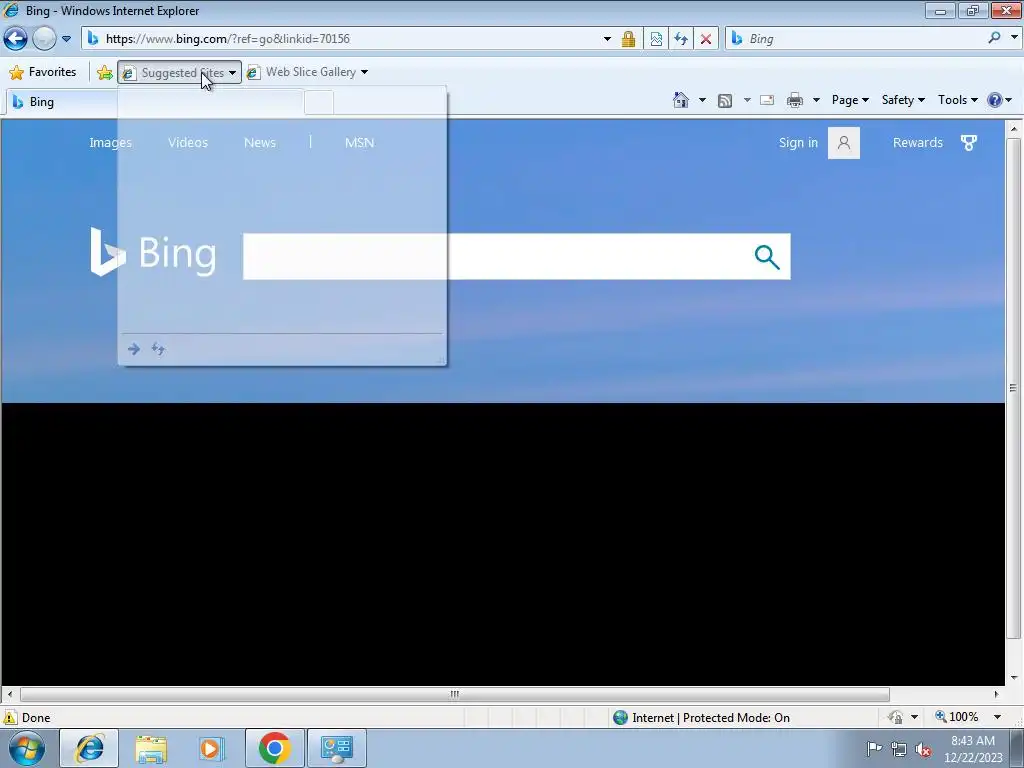The height and width of the screenshot is (768, 1024).
Task: Click the Action Center flag tray icon
Action: pos(874,748)
